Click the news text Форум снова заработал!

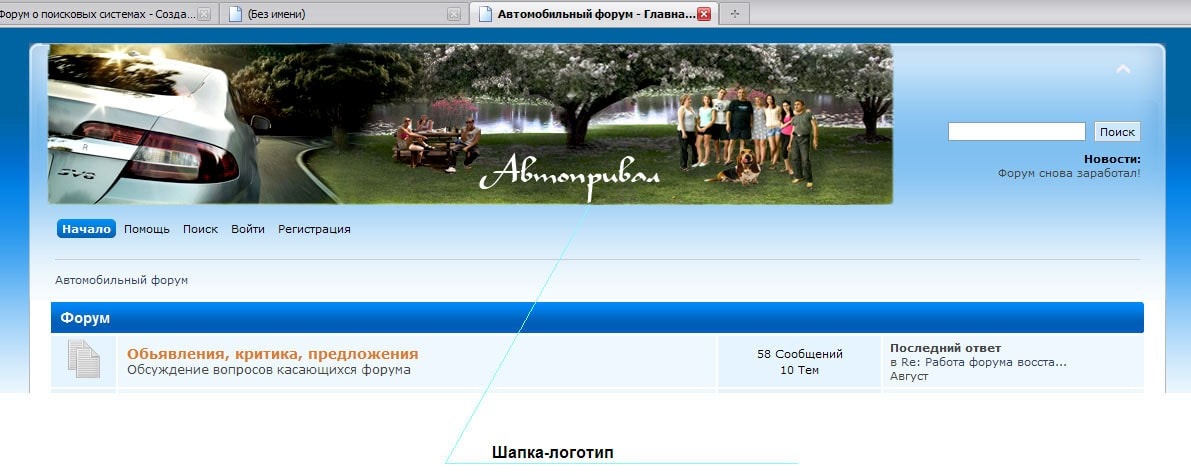[1069, 173]
